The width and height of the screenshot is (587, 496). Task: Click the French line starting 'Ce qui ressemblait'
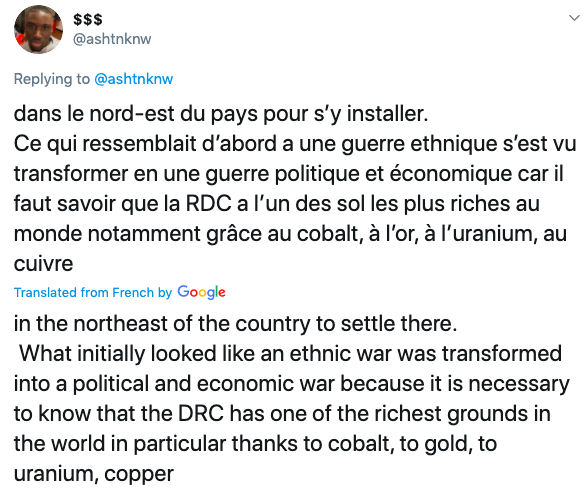(295, 144)
